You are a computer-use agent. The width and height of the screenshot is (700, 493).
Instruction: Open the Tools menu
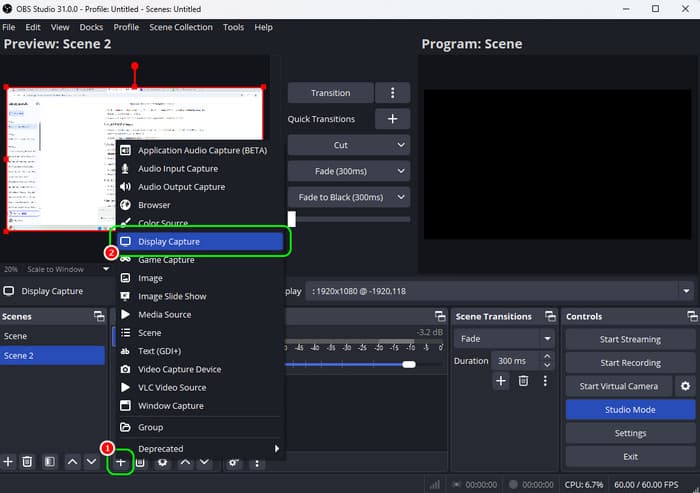tap(233, 27)
